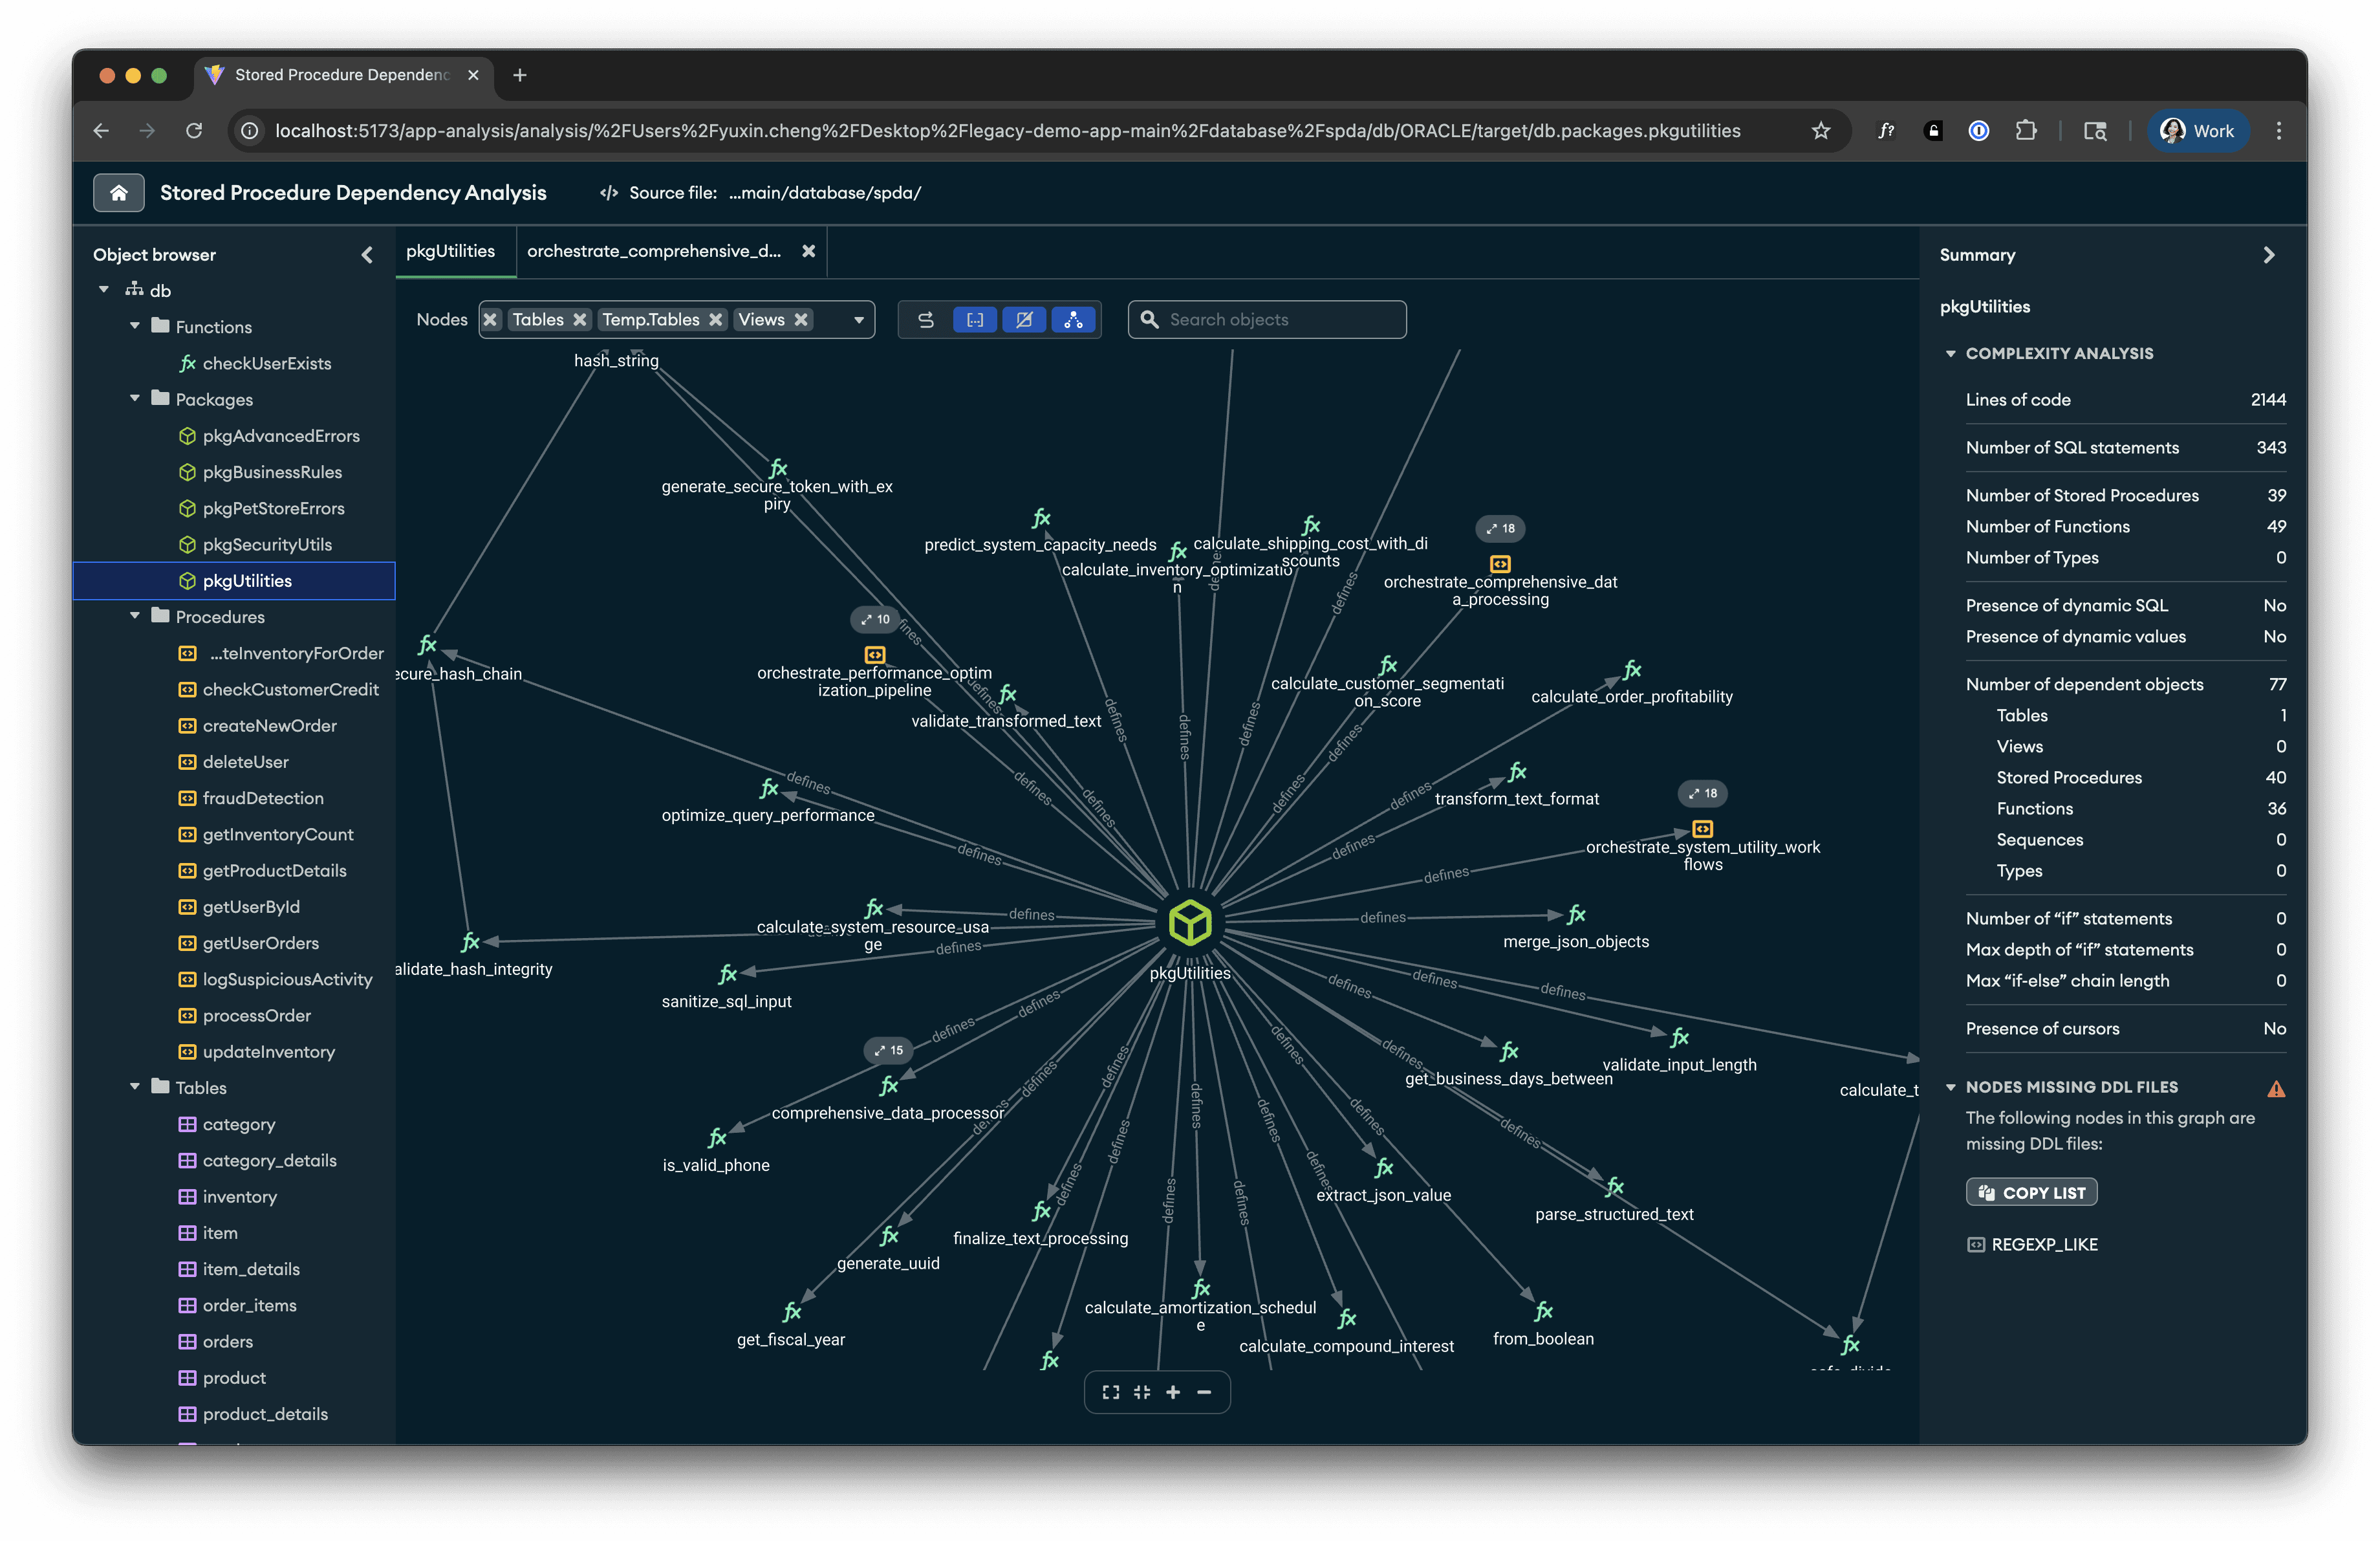This screenshot has width=2380, height=1541.
Task: Toggle the crossed-out square filter button
Action: (x=1024, y=320)
